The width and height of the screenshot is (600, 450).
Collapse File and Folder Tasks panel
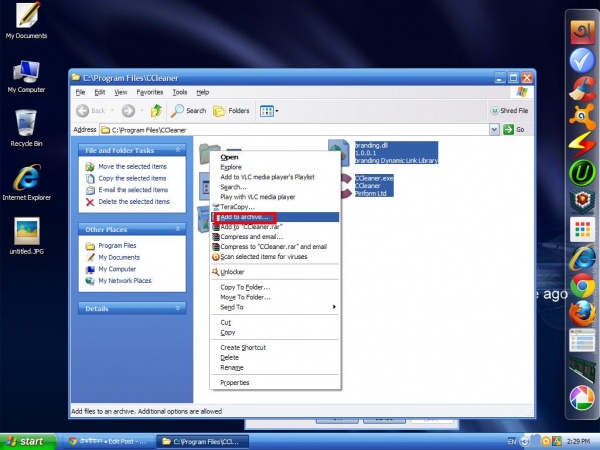click(x=178, y=150)
